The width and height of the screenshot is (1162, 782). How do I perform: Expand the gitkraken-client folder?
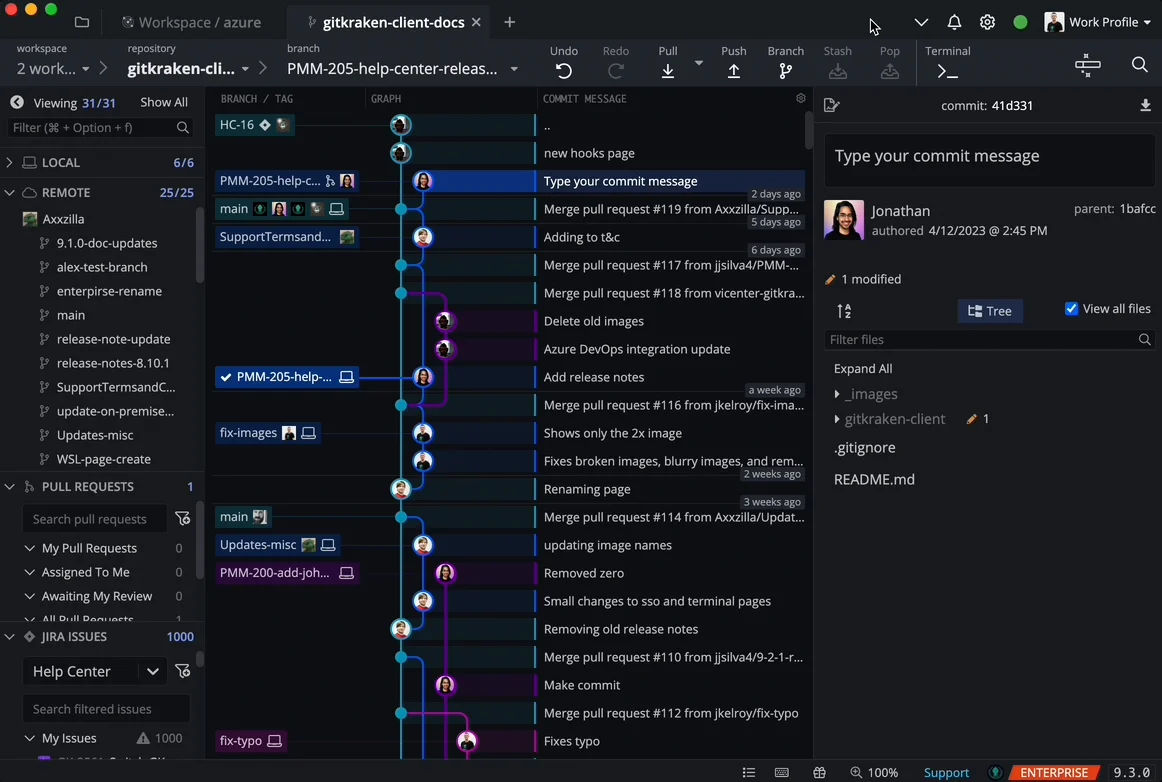pyautogui.click(x=837, y=420)
